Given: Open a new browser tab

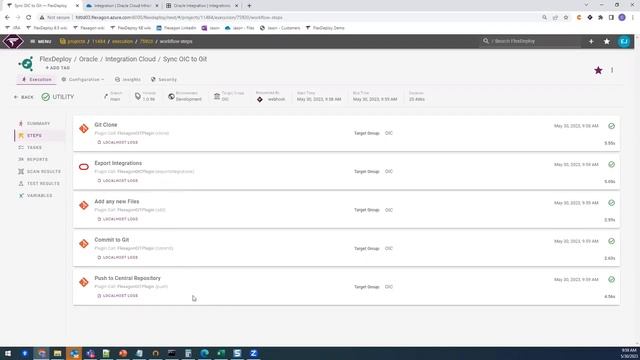Looking at the screenshot, I should point(249,6).
